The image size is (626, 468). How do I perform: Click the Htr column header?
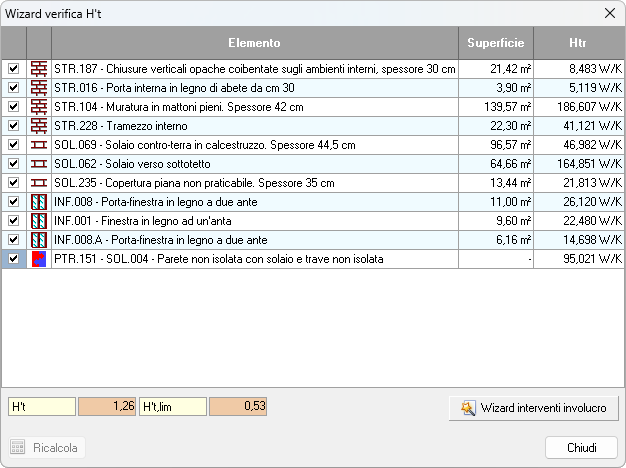pyautogui.click(x=577, y=43)
